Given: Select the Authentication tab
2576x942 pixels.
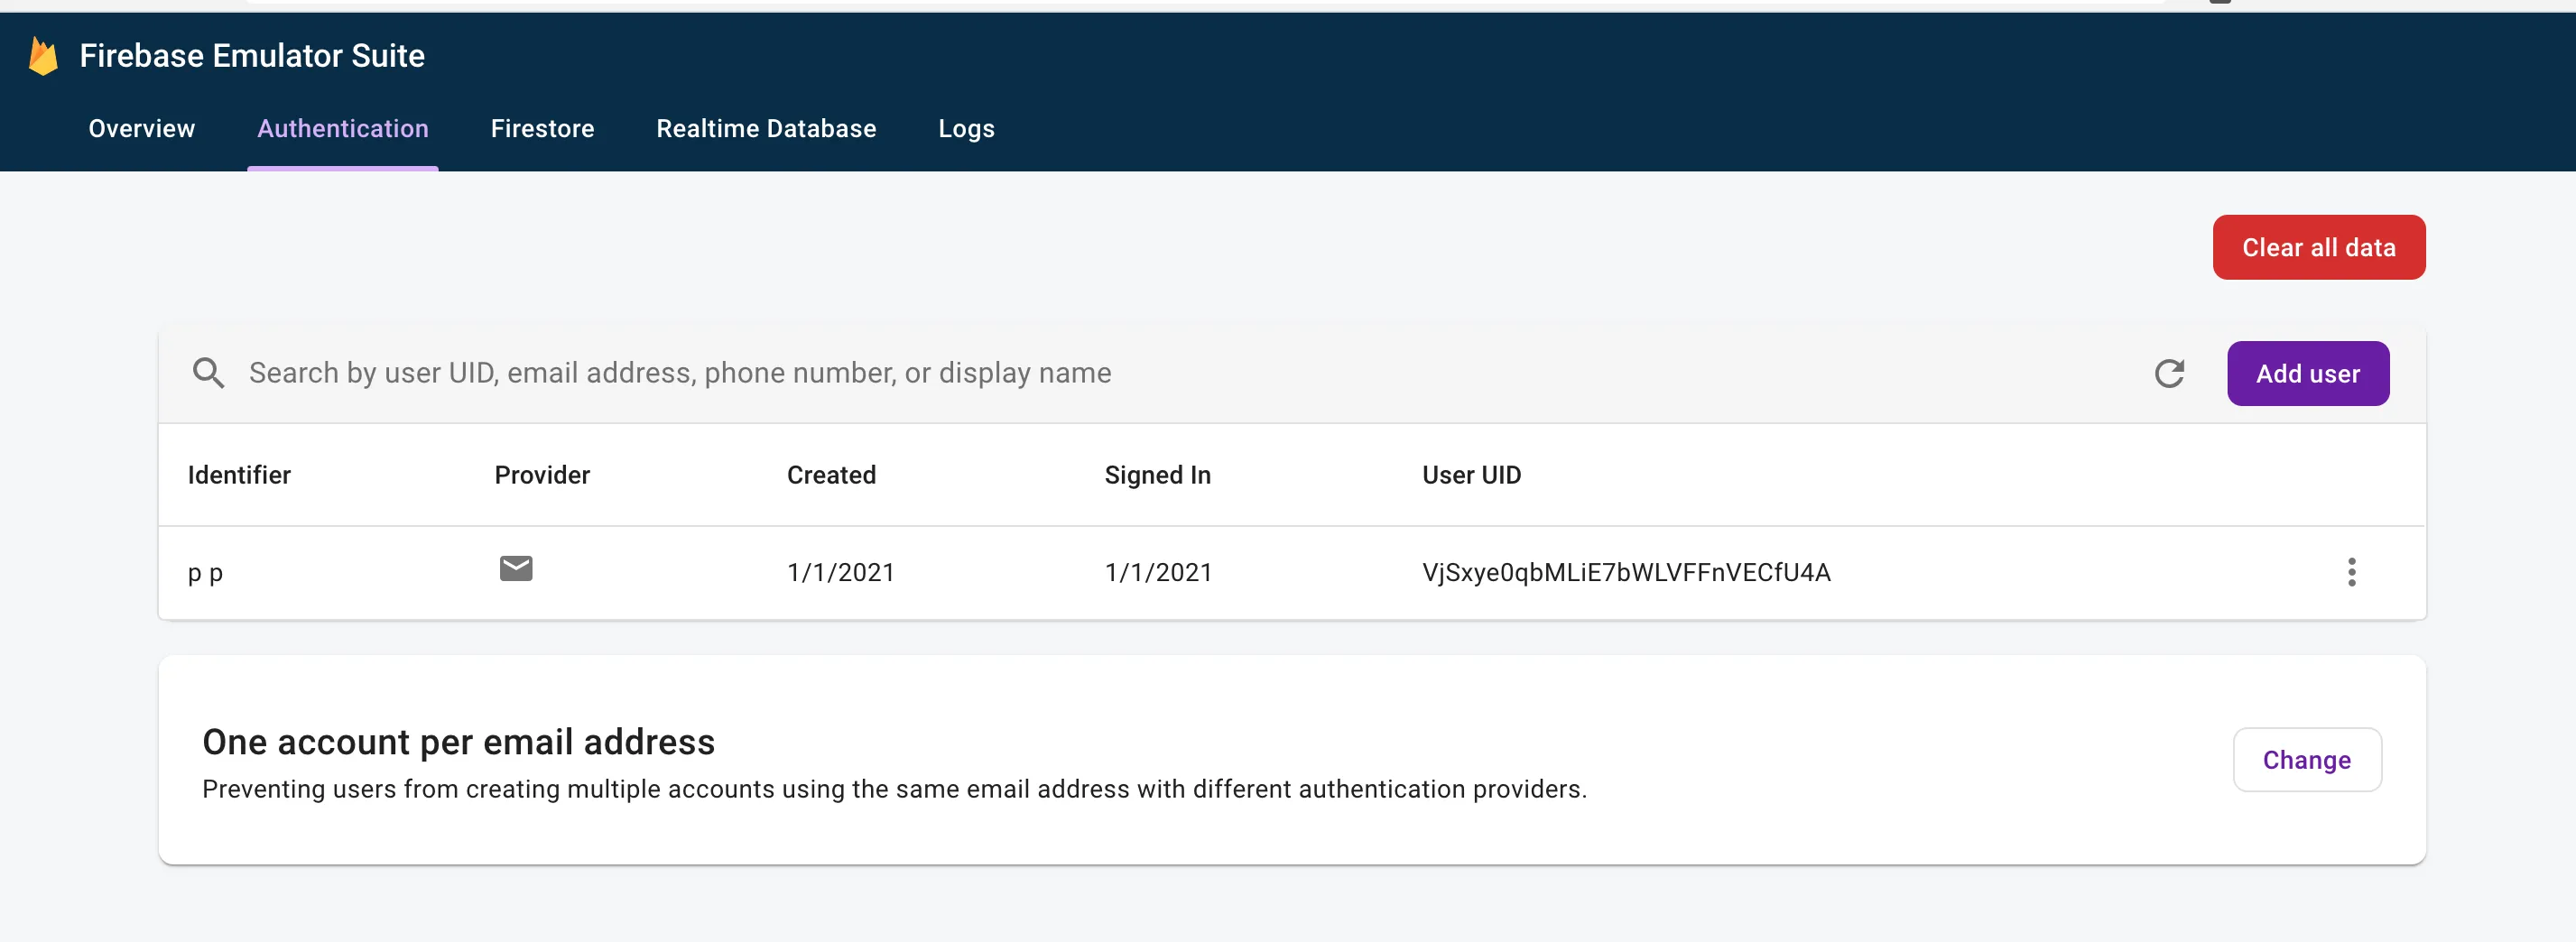Looking at the screenshot, I should pos(342,129).
